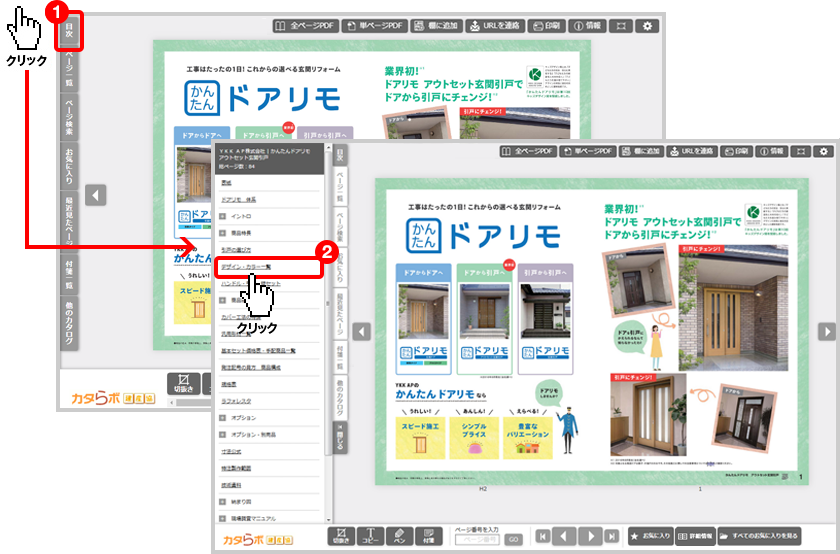Close the contents panel with 閉じる tab

click(x=340, y=434)
